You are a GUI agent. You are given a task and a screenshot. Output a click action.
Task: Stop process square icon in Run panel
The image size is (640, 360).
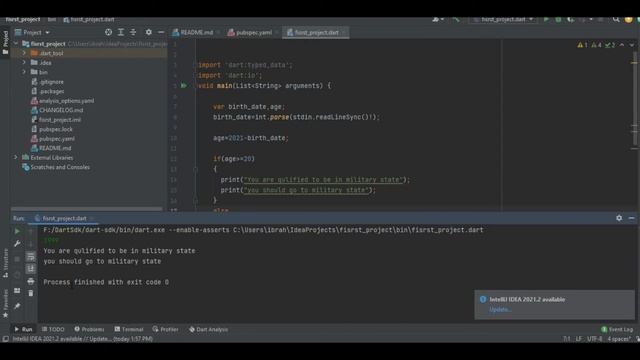click(x=17, y=259)
